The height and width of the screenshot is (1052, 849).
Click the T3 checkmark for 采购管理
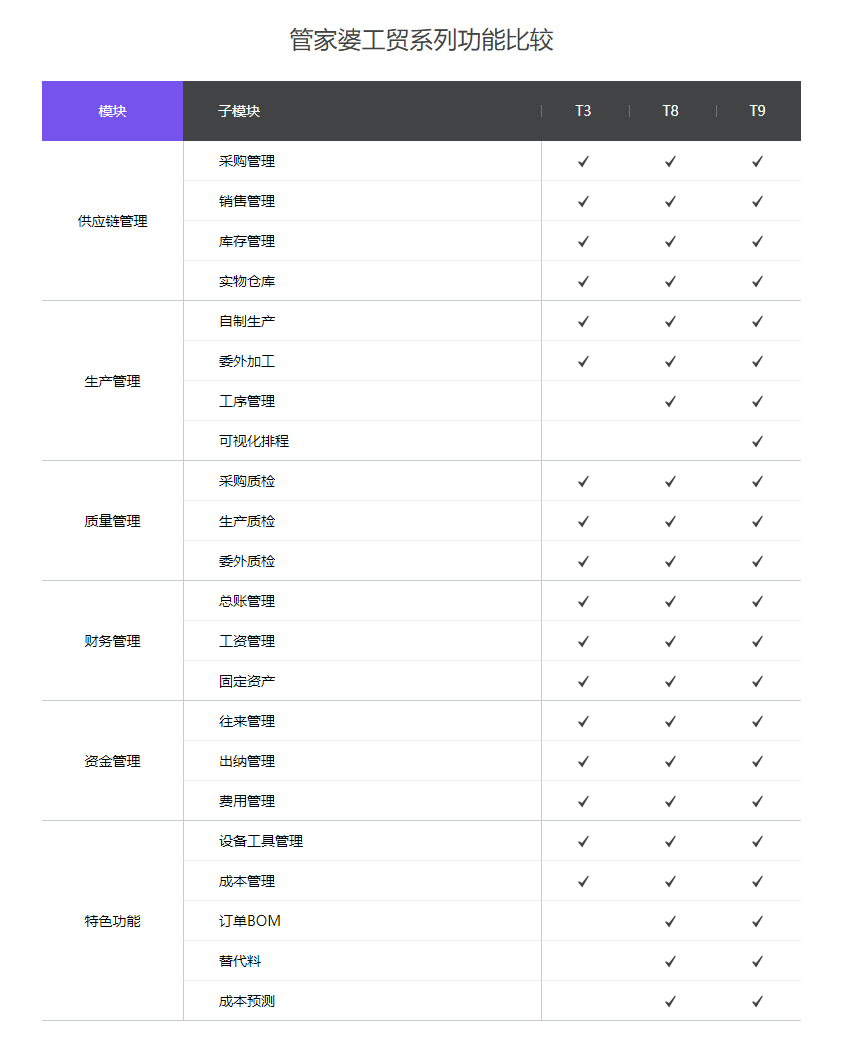point(583,161)
